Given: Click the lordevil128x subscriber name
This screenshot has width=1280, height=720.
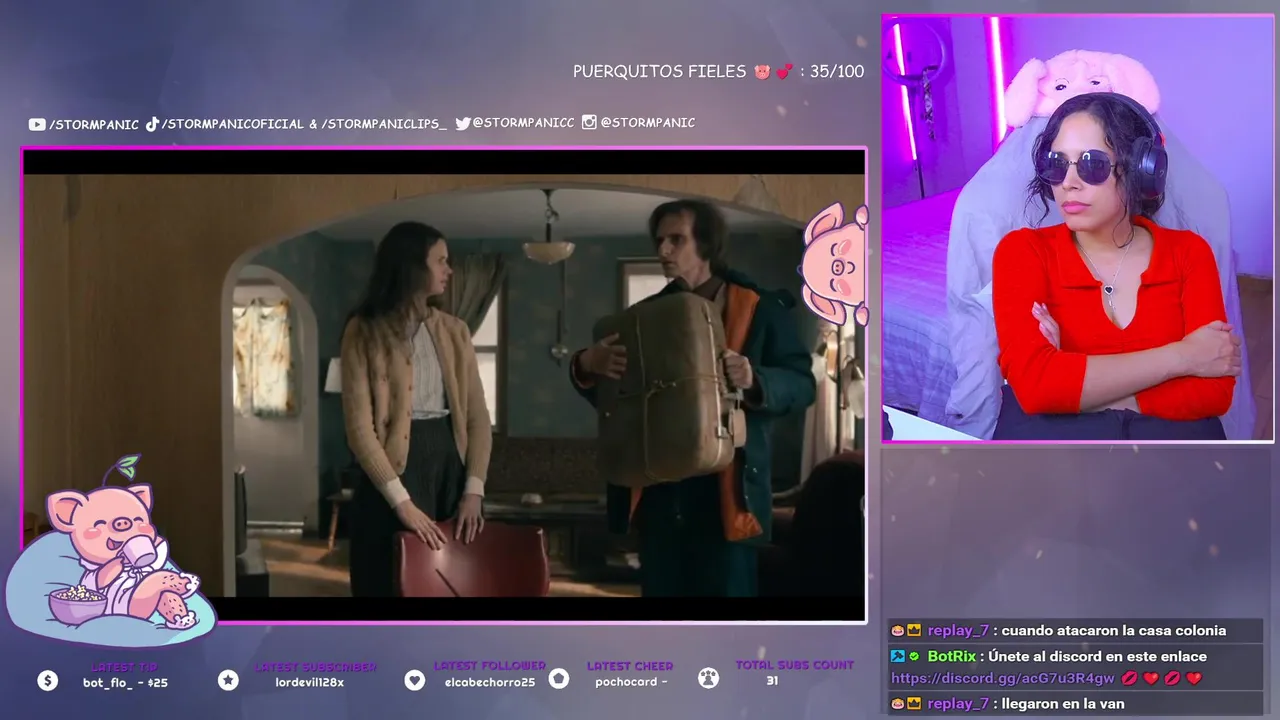Looking at the screenshot, I should tap(310, 683).
